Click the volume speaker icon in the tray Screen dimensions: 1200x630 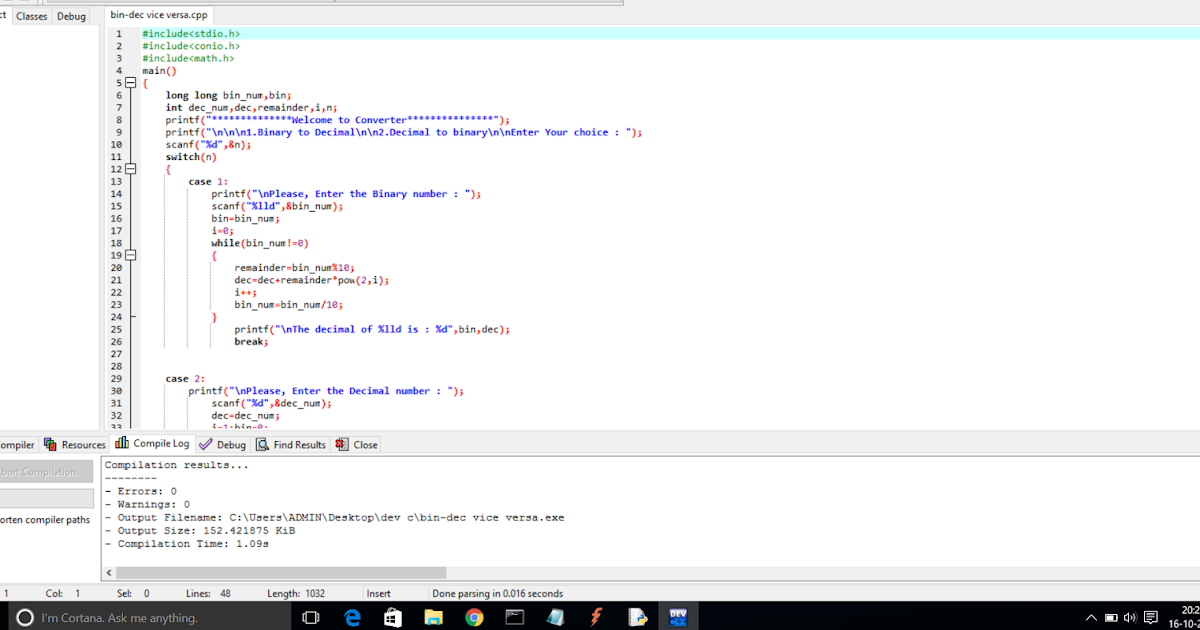pyautogui.click(x=1129, y=617)
